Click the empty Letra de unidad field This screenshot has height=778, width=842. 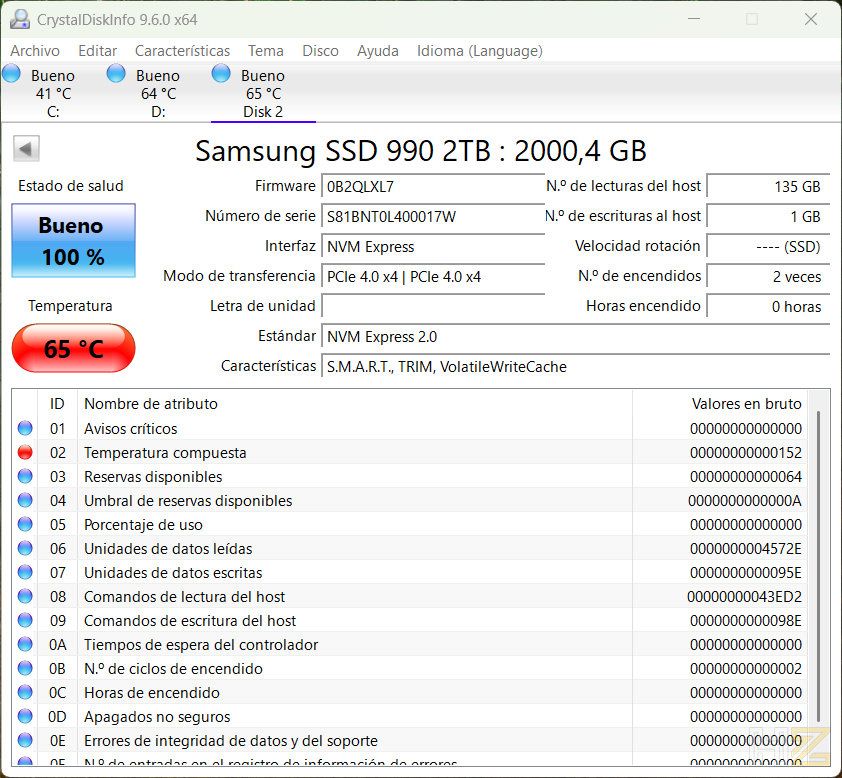tap(433, 307)
